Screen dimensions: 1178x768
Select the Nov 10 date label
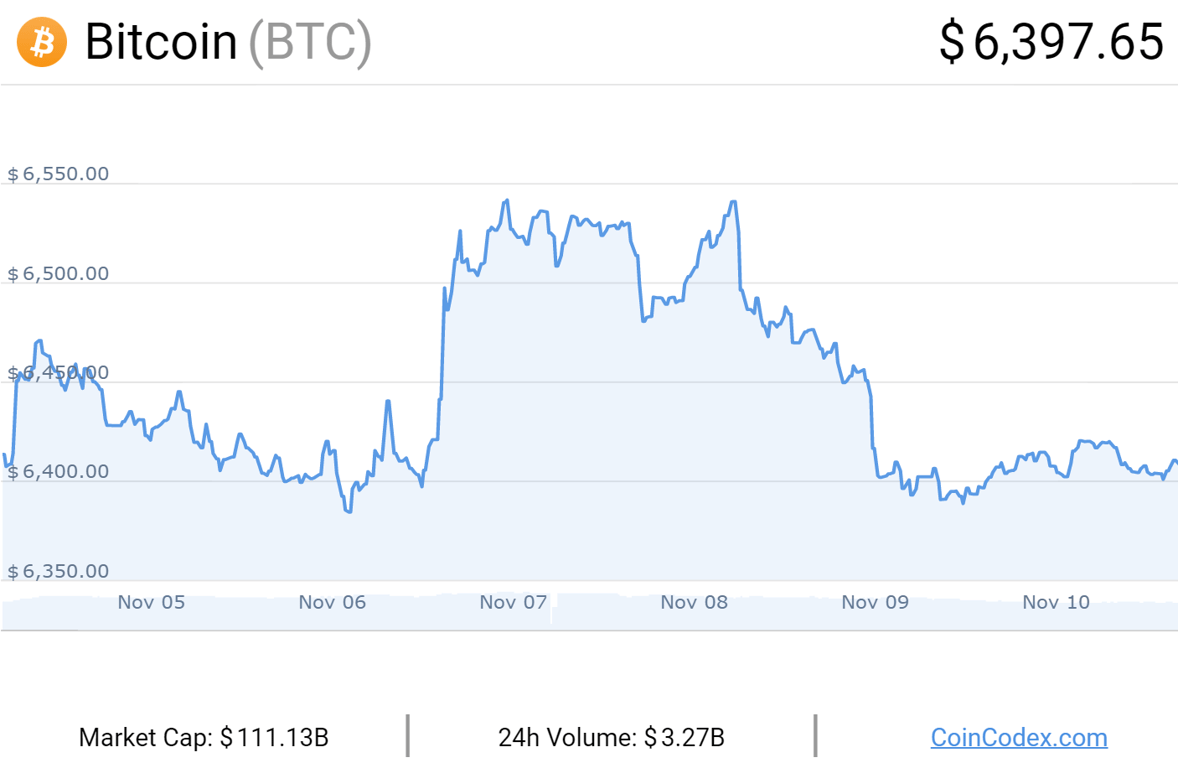click(x=1056, y=602)
